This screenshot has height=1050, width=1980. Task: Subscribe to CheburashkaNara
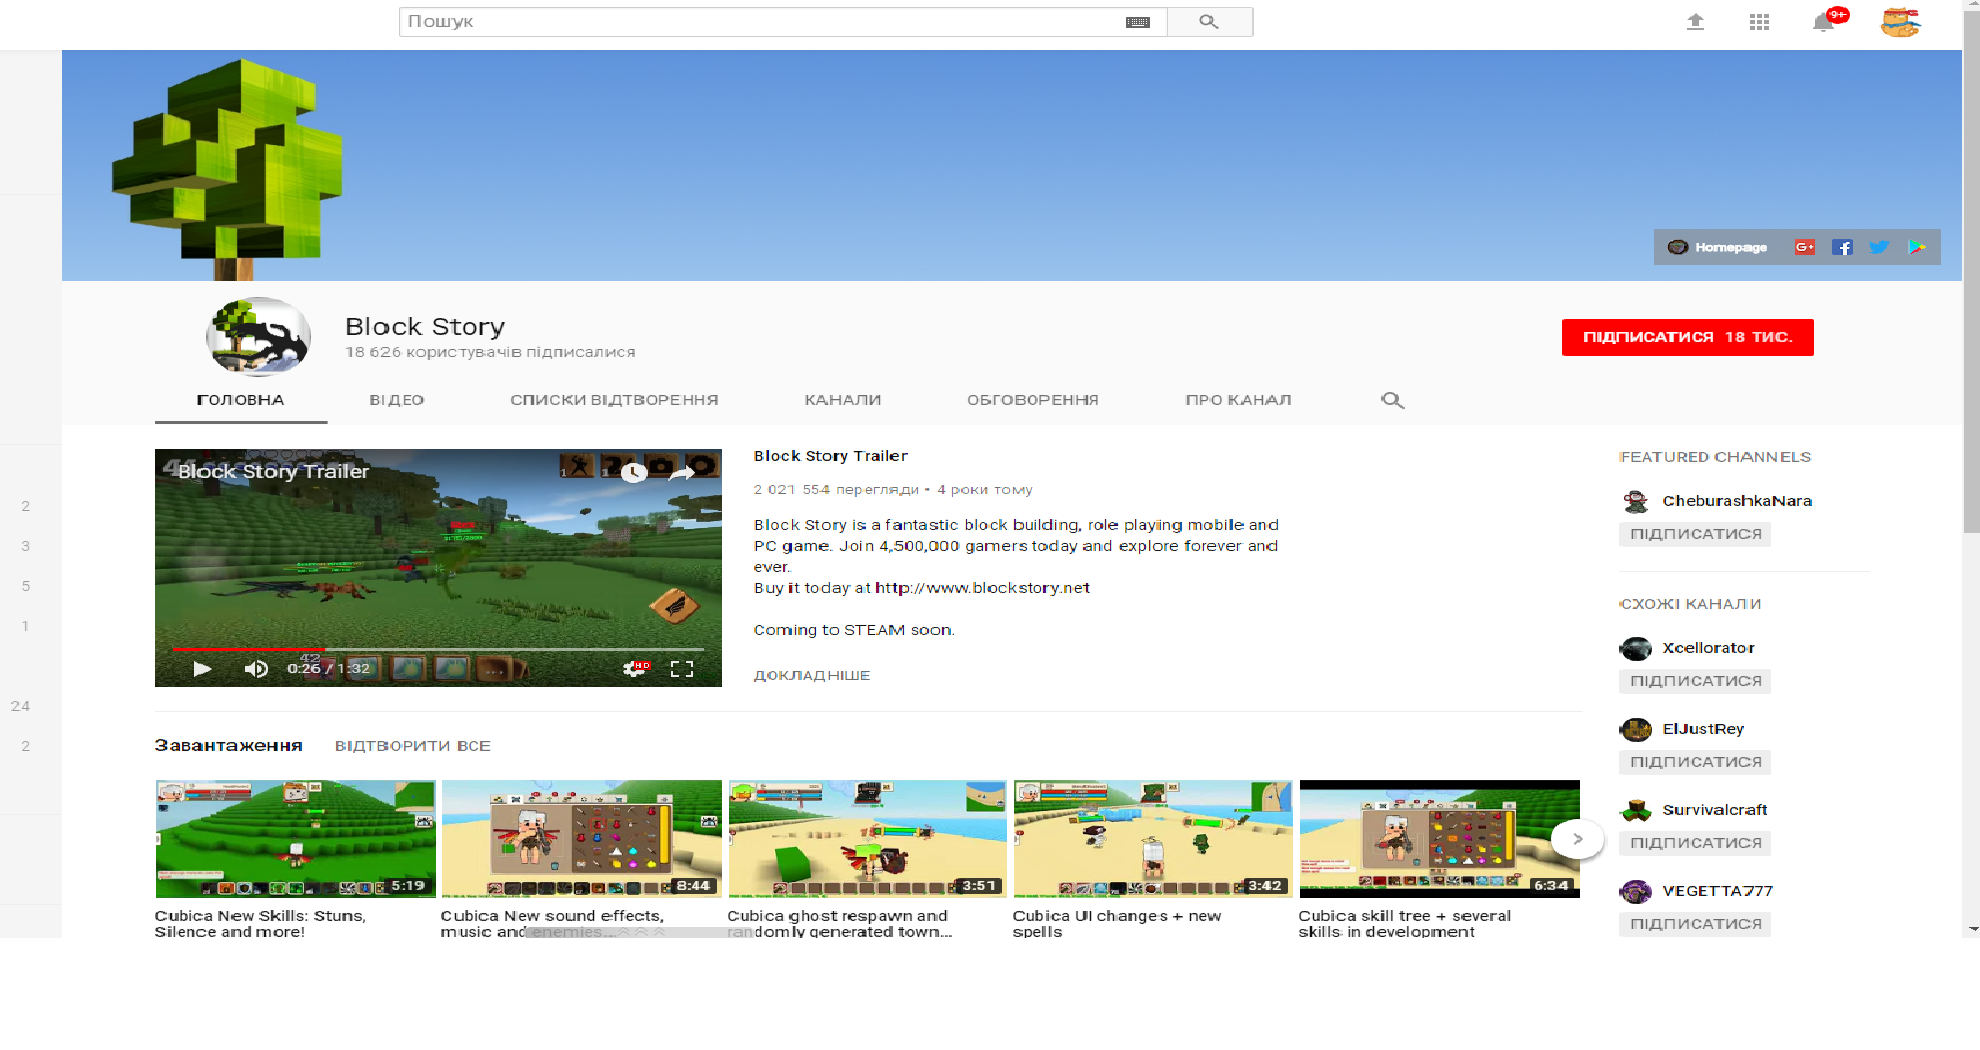(1695, 534)
